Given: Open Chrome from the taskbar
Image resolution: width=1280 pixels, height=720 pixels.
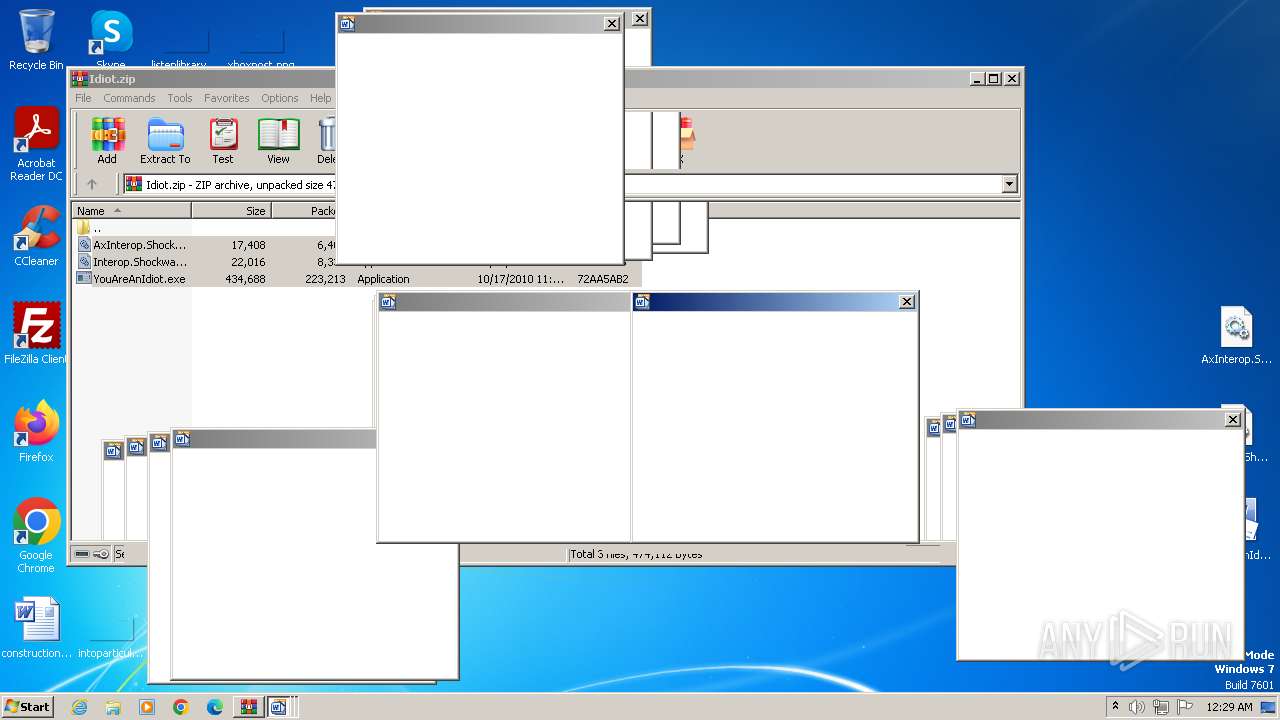Looking at the screenshot, I should tap(181, 707).
